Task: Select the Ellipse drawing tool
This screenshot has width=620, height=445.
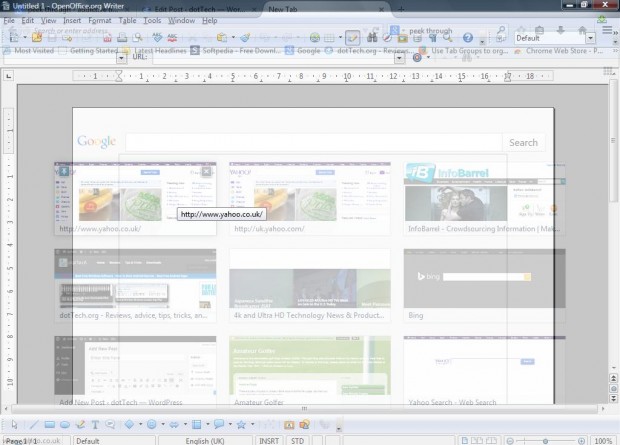Action: tap(65, 424)
